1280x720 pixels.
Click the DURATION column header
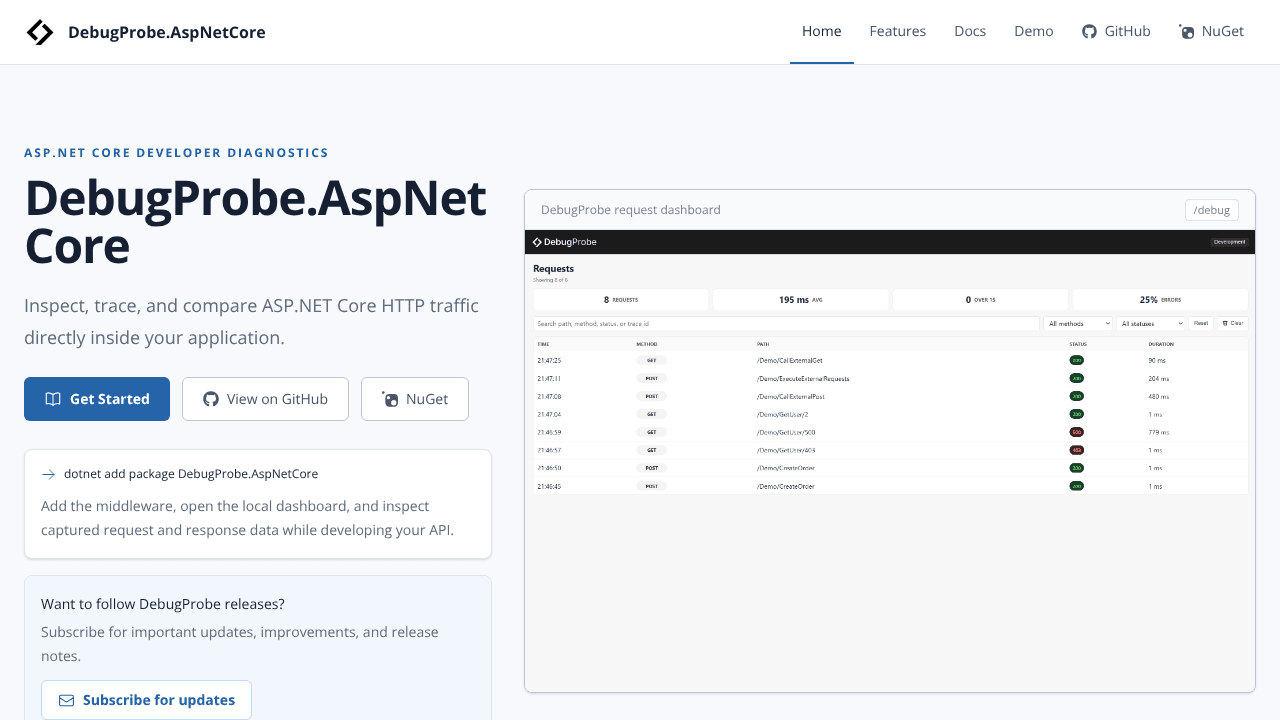(1160, 344)
